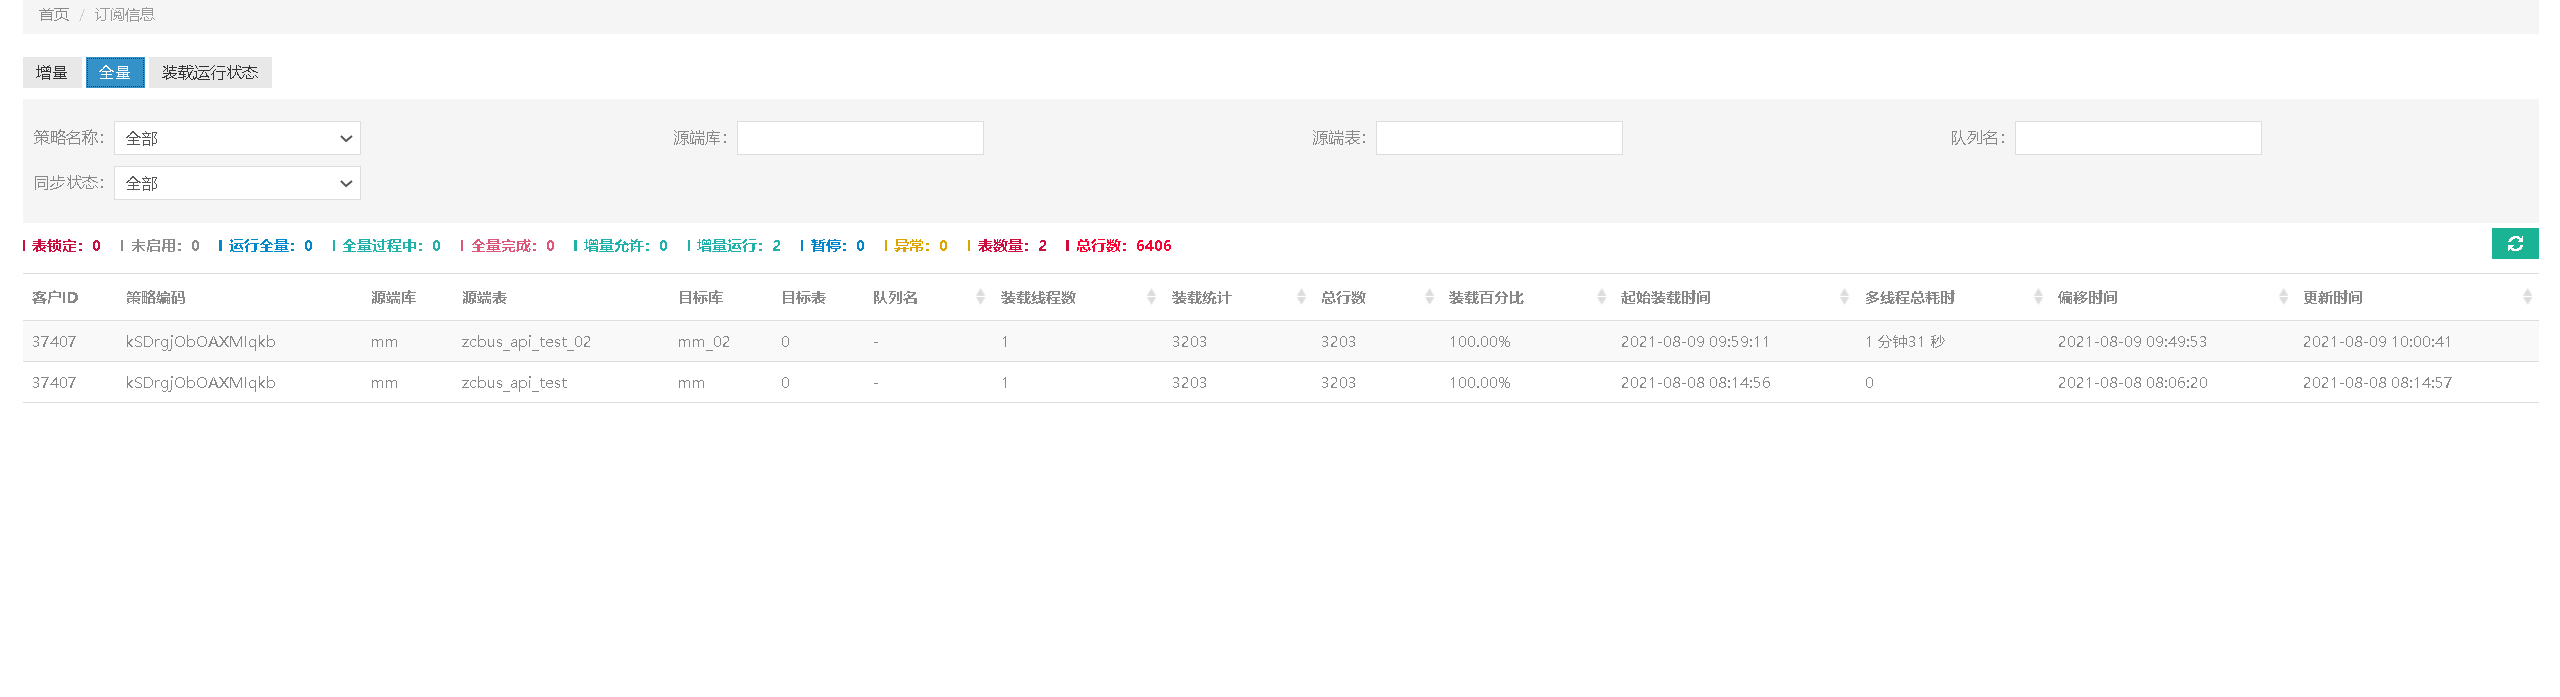Open the 策略名称 dropdown
Image resolution: width=2560 pixels, height=697 pixels.
point(237,138)
